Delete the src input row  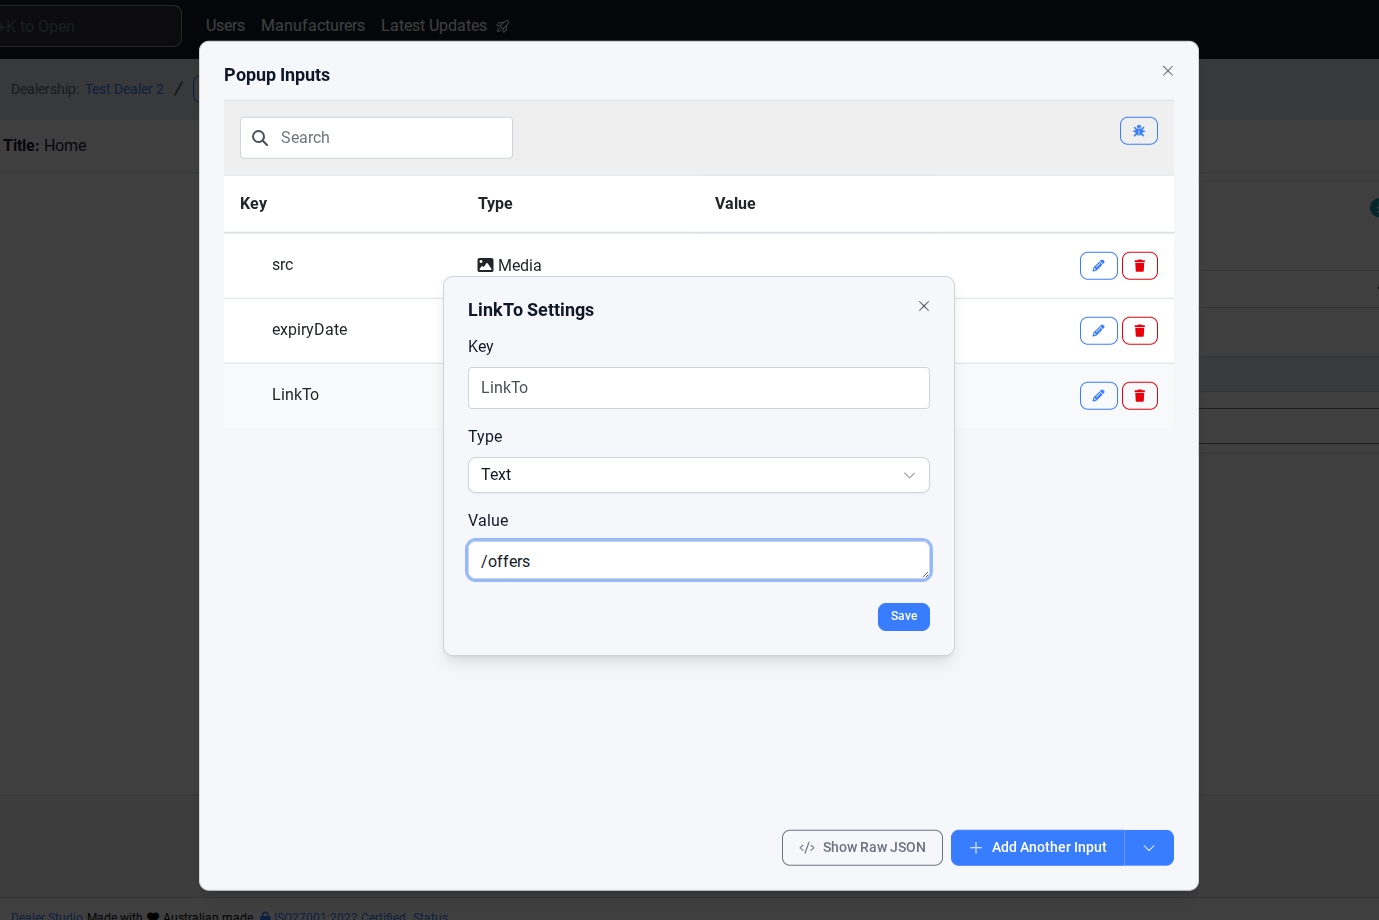1139,266
